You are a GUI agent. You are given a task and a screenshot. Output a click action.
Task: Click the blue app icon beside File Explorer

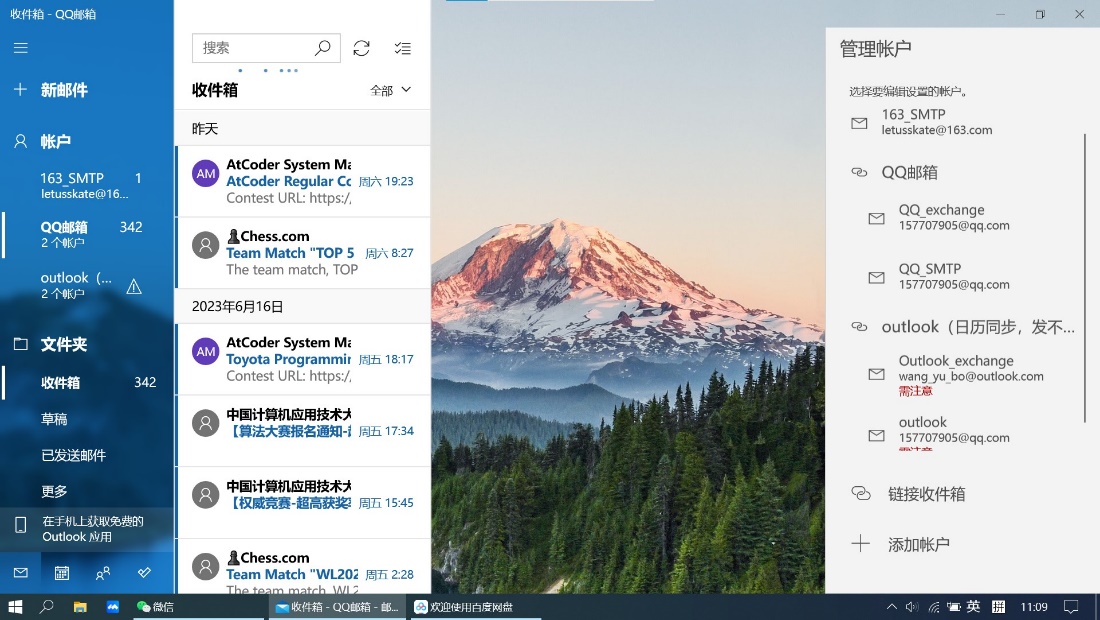coord(112,607)
